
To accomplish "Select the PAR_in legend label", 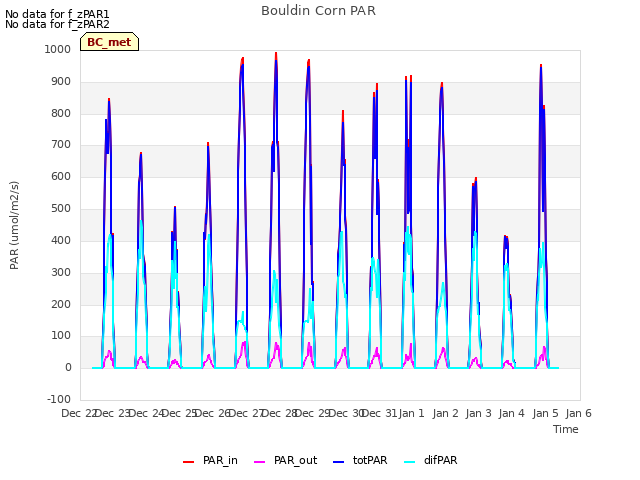I will click(x=220, y=460).
